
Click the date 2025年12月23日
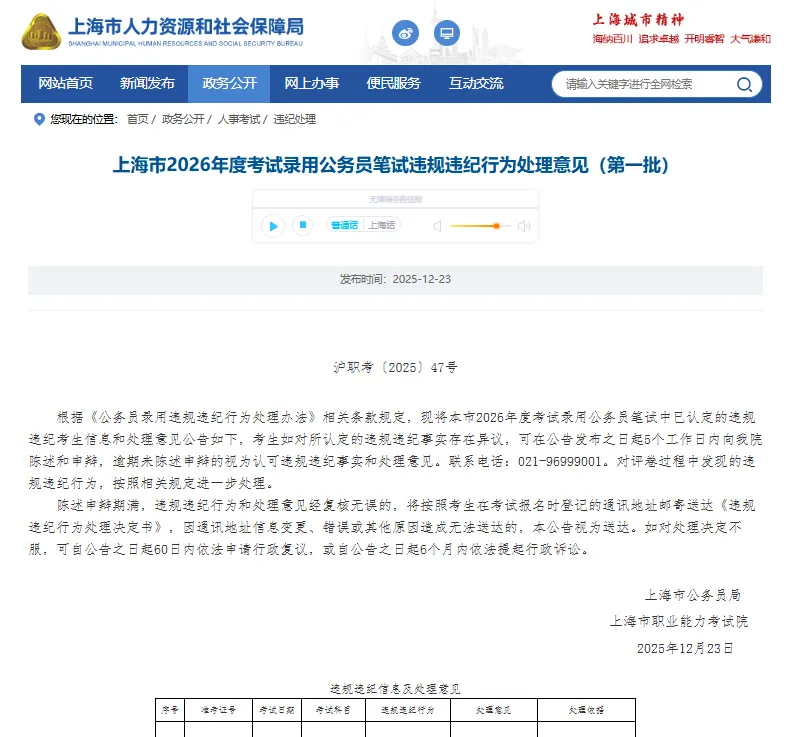point(685,648)
